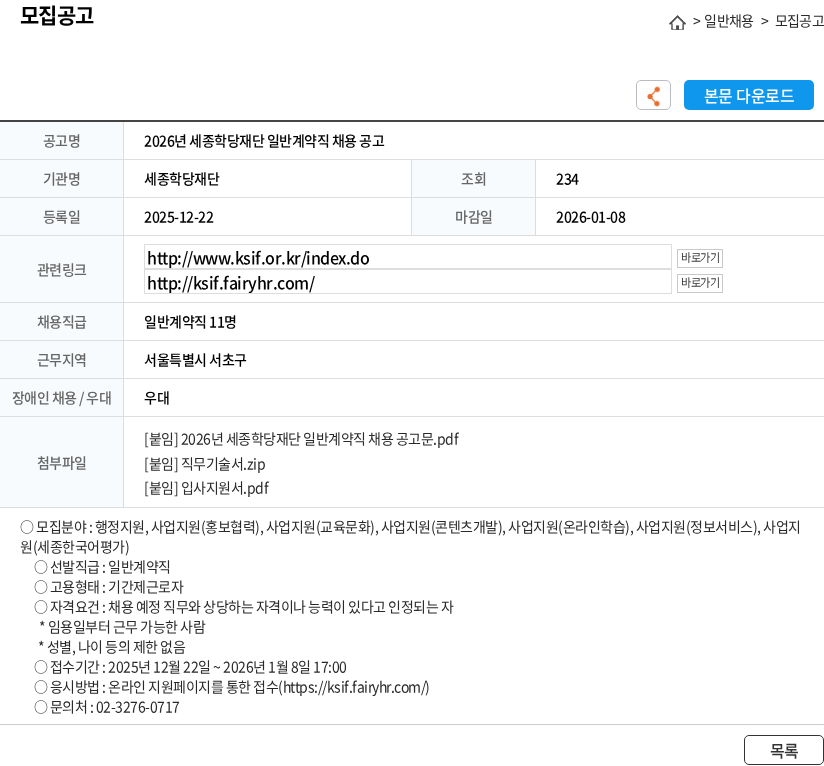The width and height of the screenshot is (824, 766).
Task: Click the http://www.ksif.or.kr/index.do link field
Action: (x=408, y=257)
